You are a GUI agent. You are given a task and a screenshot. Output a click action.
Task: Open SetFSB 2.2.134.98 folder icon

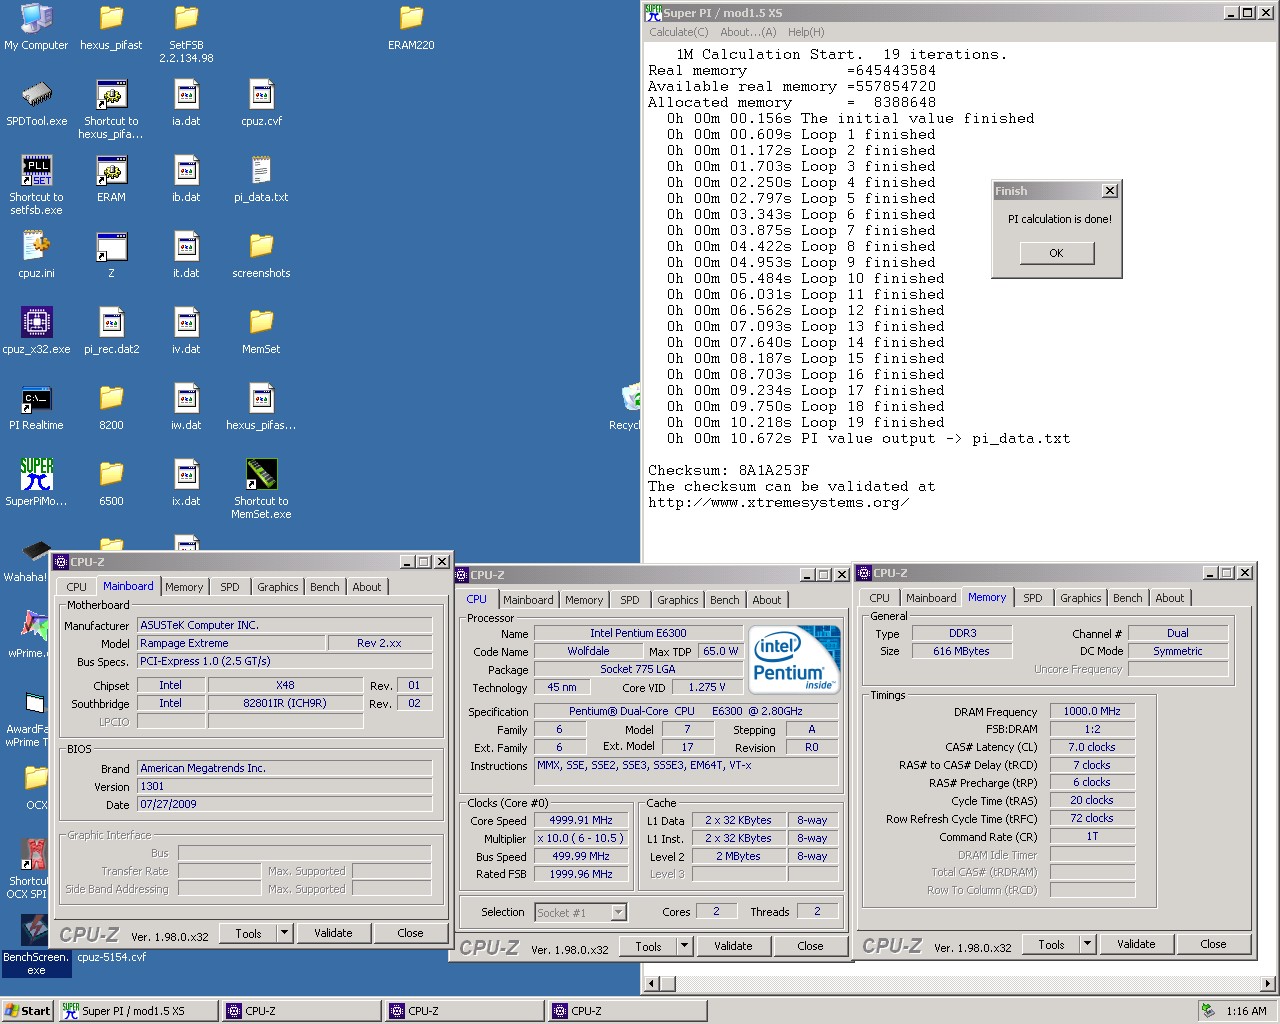tap(186, 34)
